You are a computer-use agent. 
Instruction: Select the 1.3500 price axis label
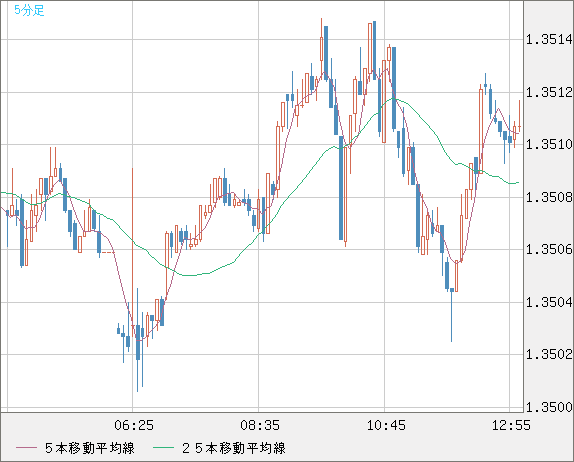click(549, 407)
